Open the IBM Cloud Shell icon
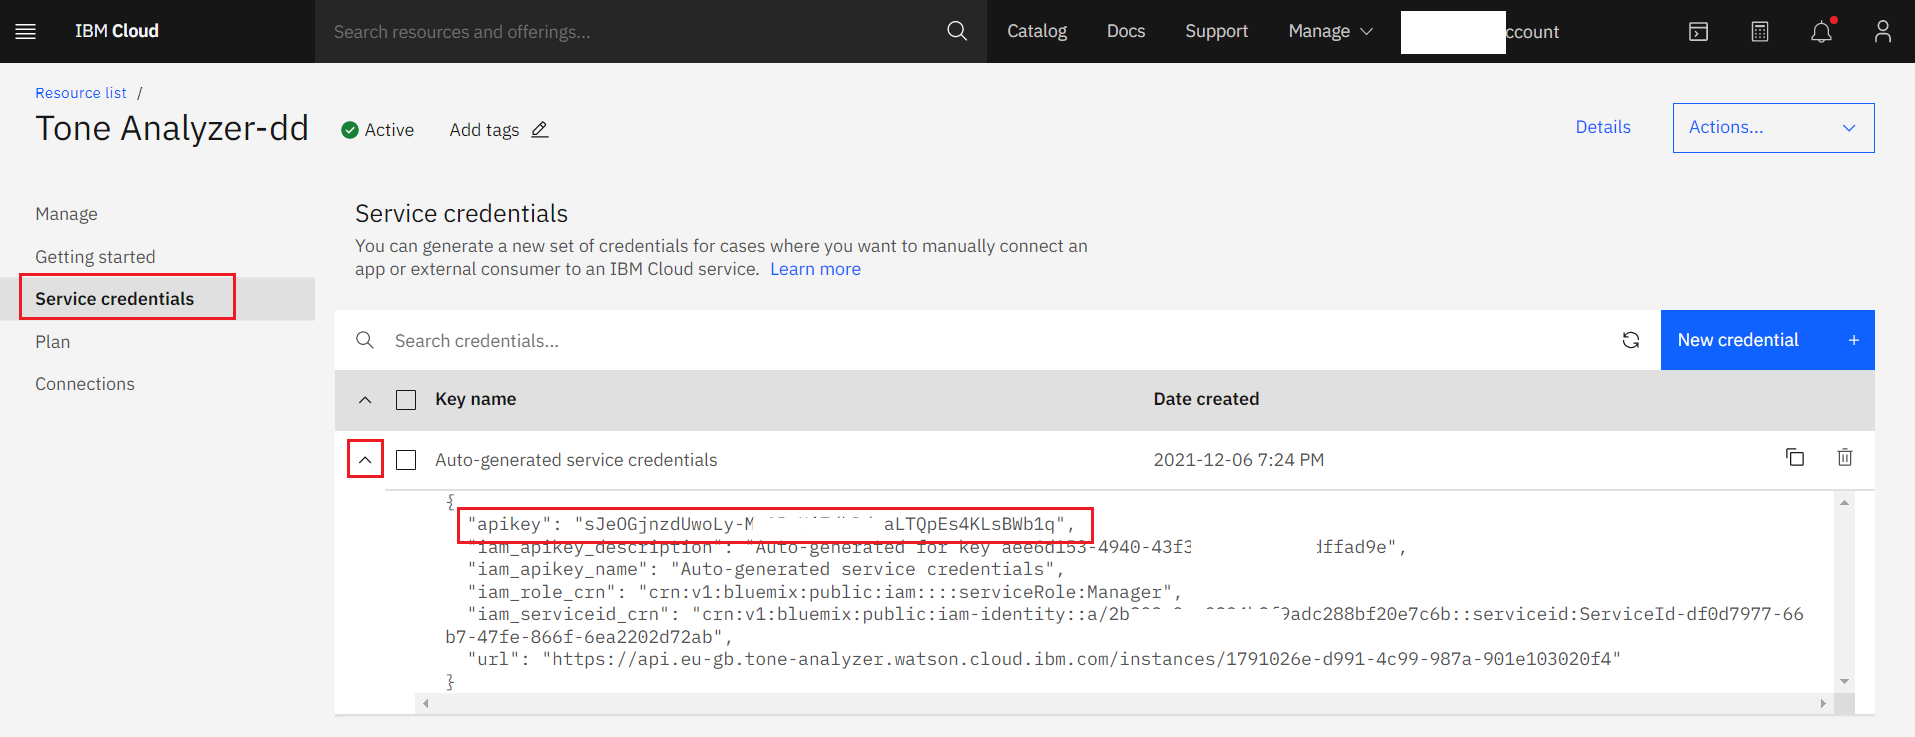Viewport: 1915px width, 737px height. [1698, 31]
